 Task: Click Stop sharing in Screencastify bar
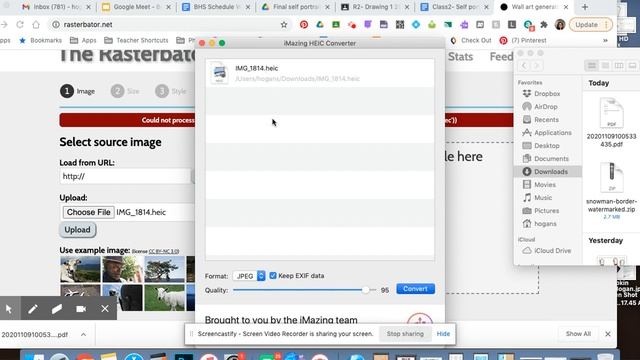(x=405, y=334)
